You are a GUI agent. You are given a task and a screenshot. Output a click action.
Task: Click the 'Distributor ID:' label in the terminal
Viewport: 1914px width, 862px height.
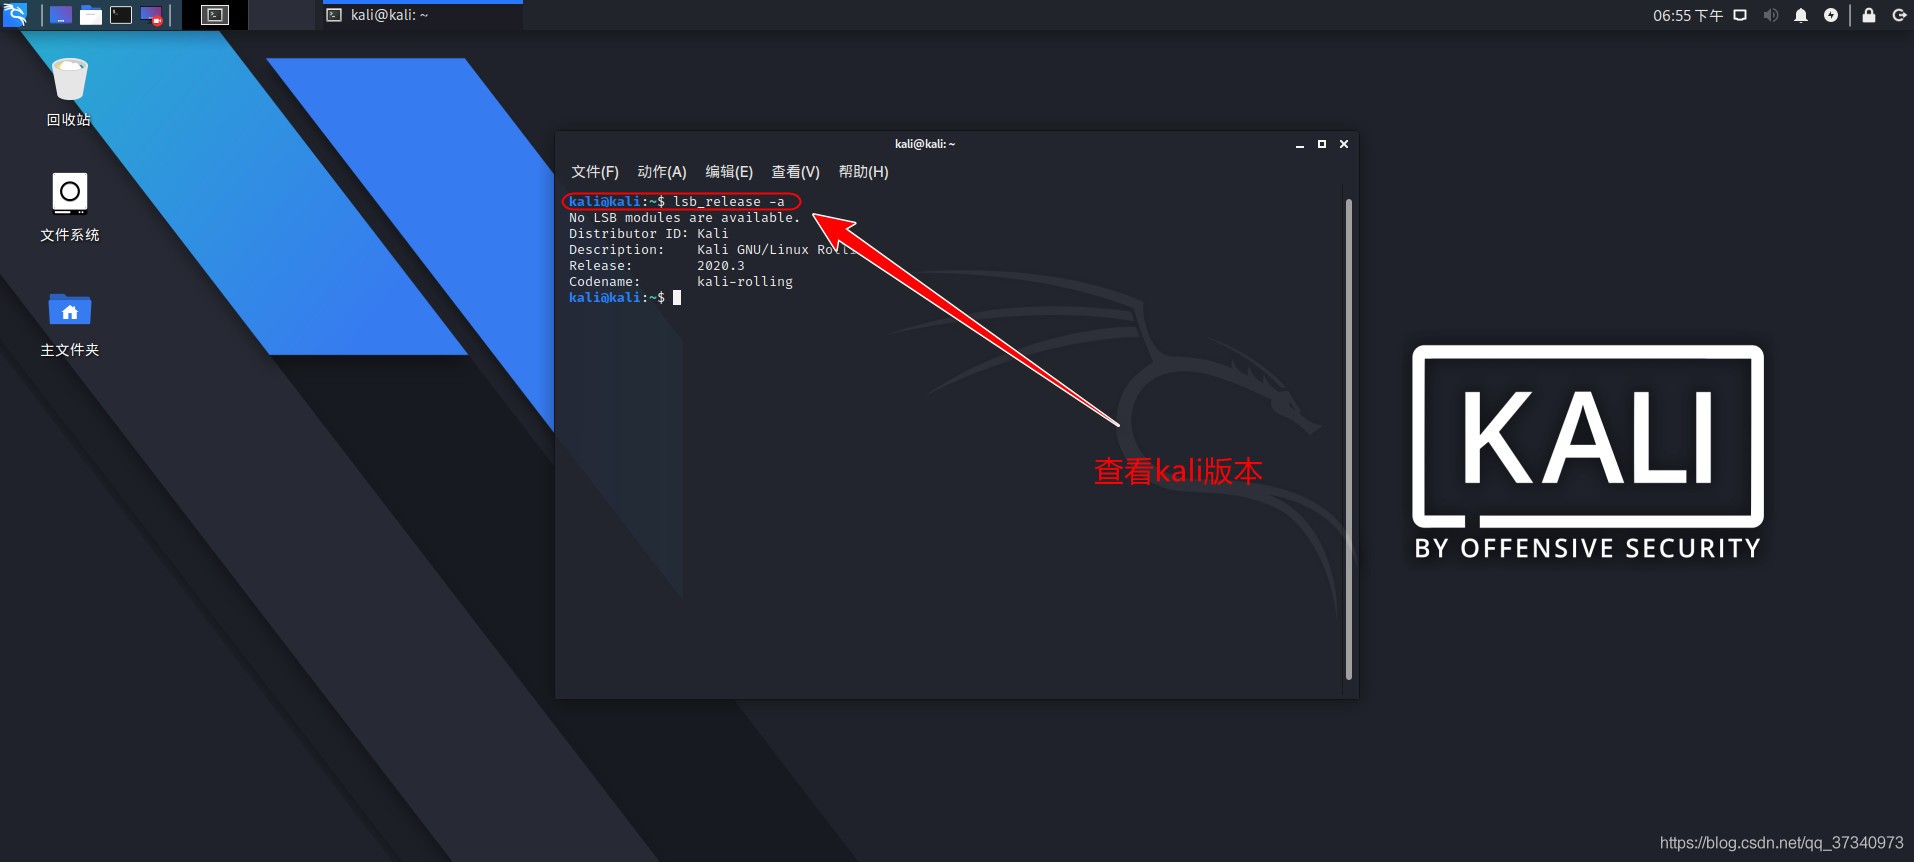629,234
